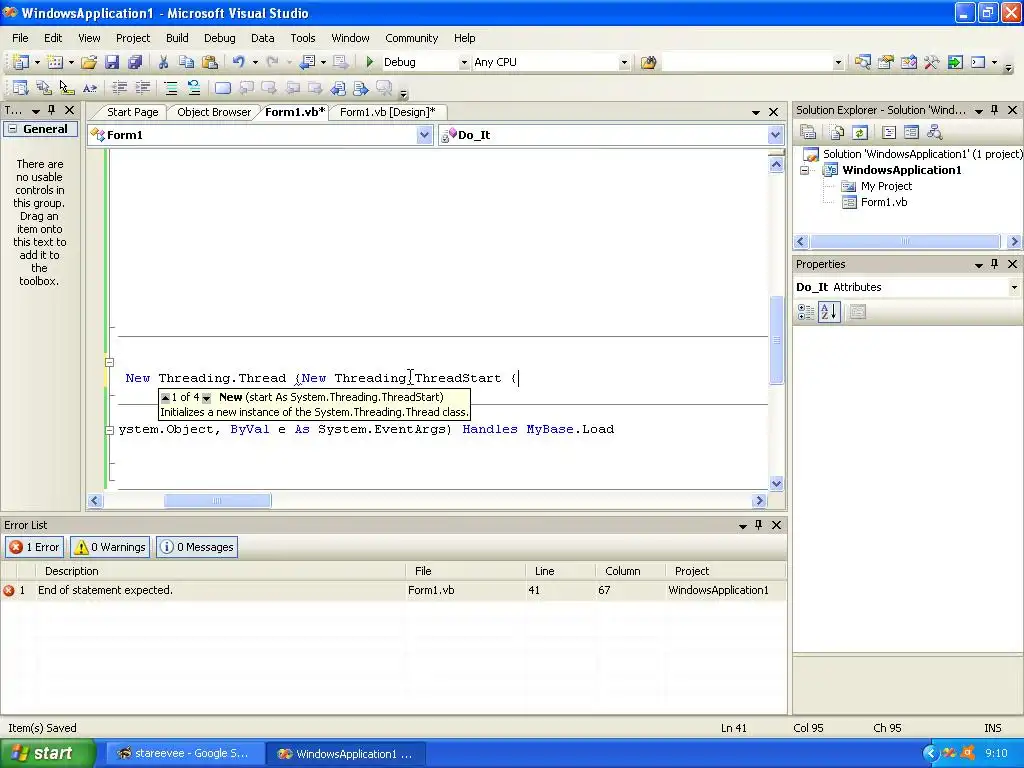Switch to the Start Page tab

(133, 112)
